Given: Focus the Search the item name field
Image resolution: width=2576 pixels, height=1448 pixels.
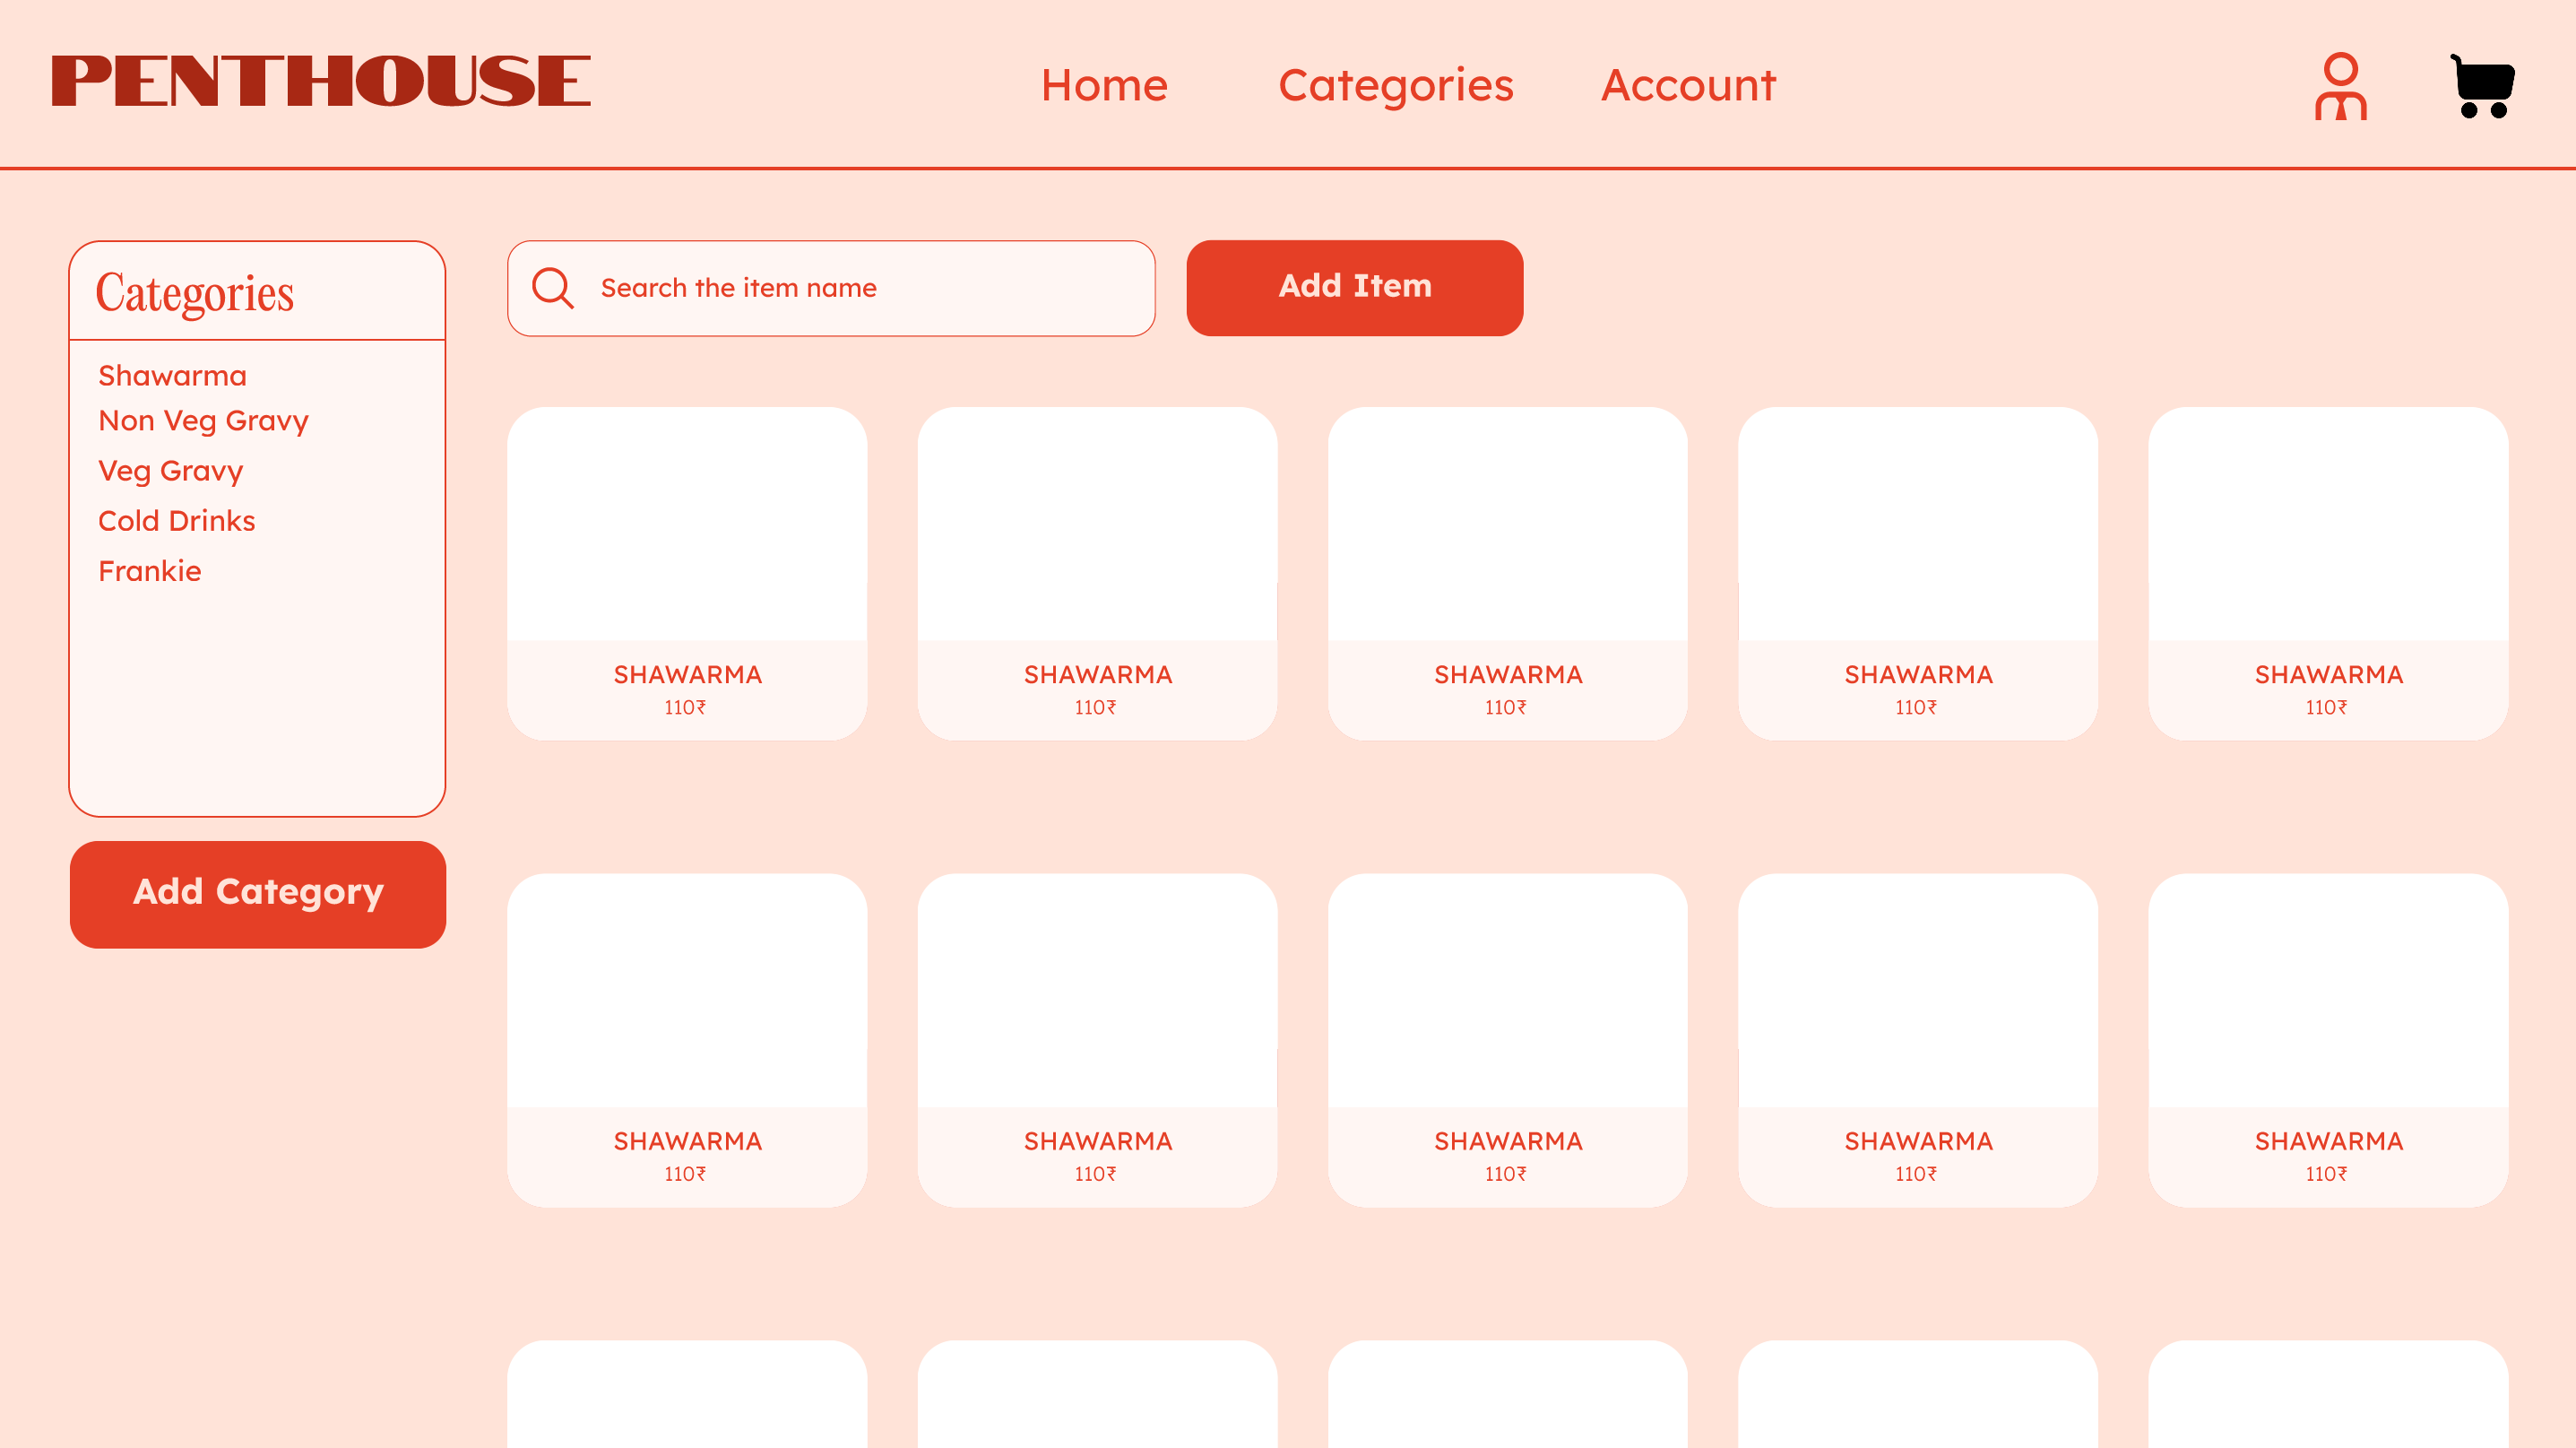Looking at the screenshot, I should pos(831,288).
